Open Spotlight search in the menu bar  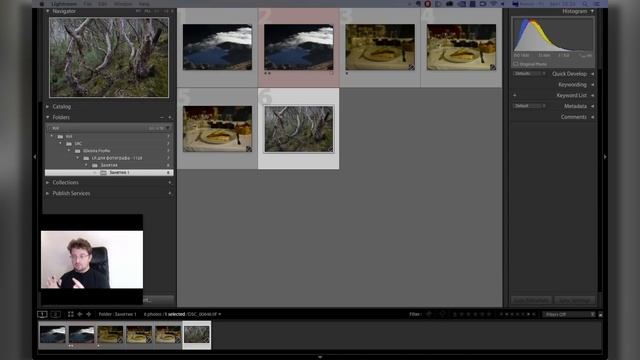[585, 4]
